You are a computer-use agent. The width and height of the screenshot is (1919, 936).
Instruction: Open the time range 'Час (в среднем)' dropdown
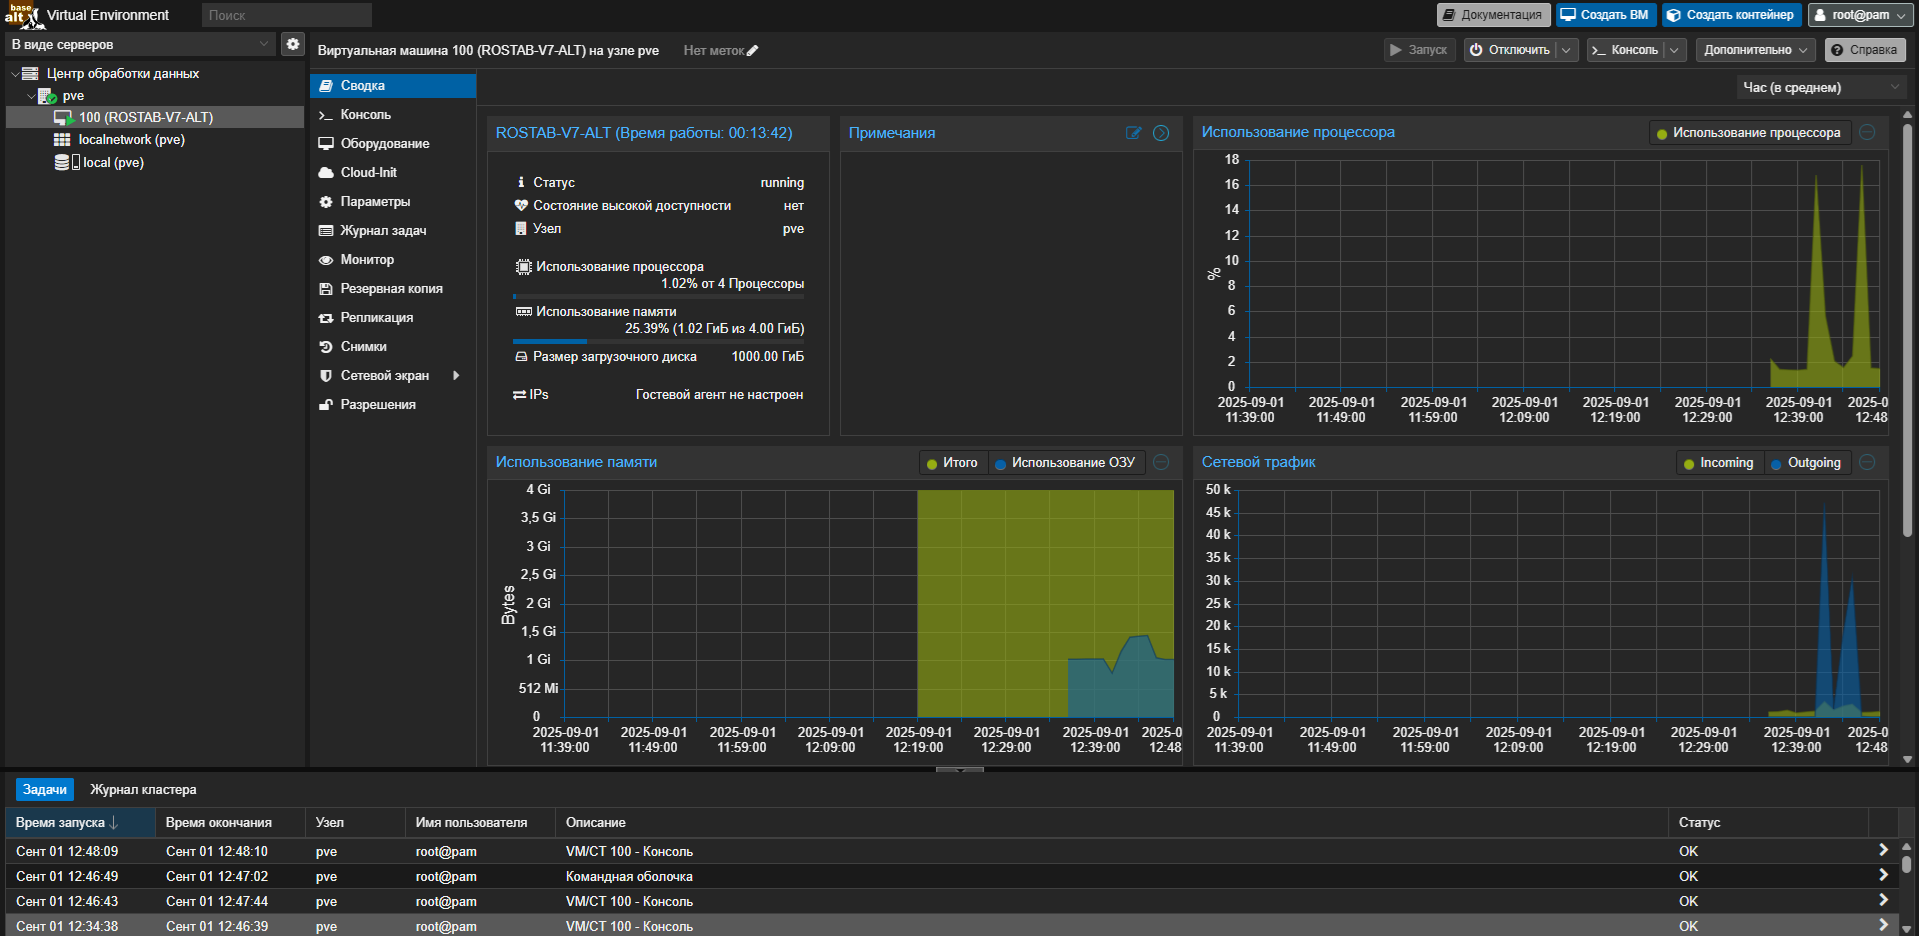[1819, 88]
